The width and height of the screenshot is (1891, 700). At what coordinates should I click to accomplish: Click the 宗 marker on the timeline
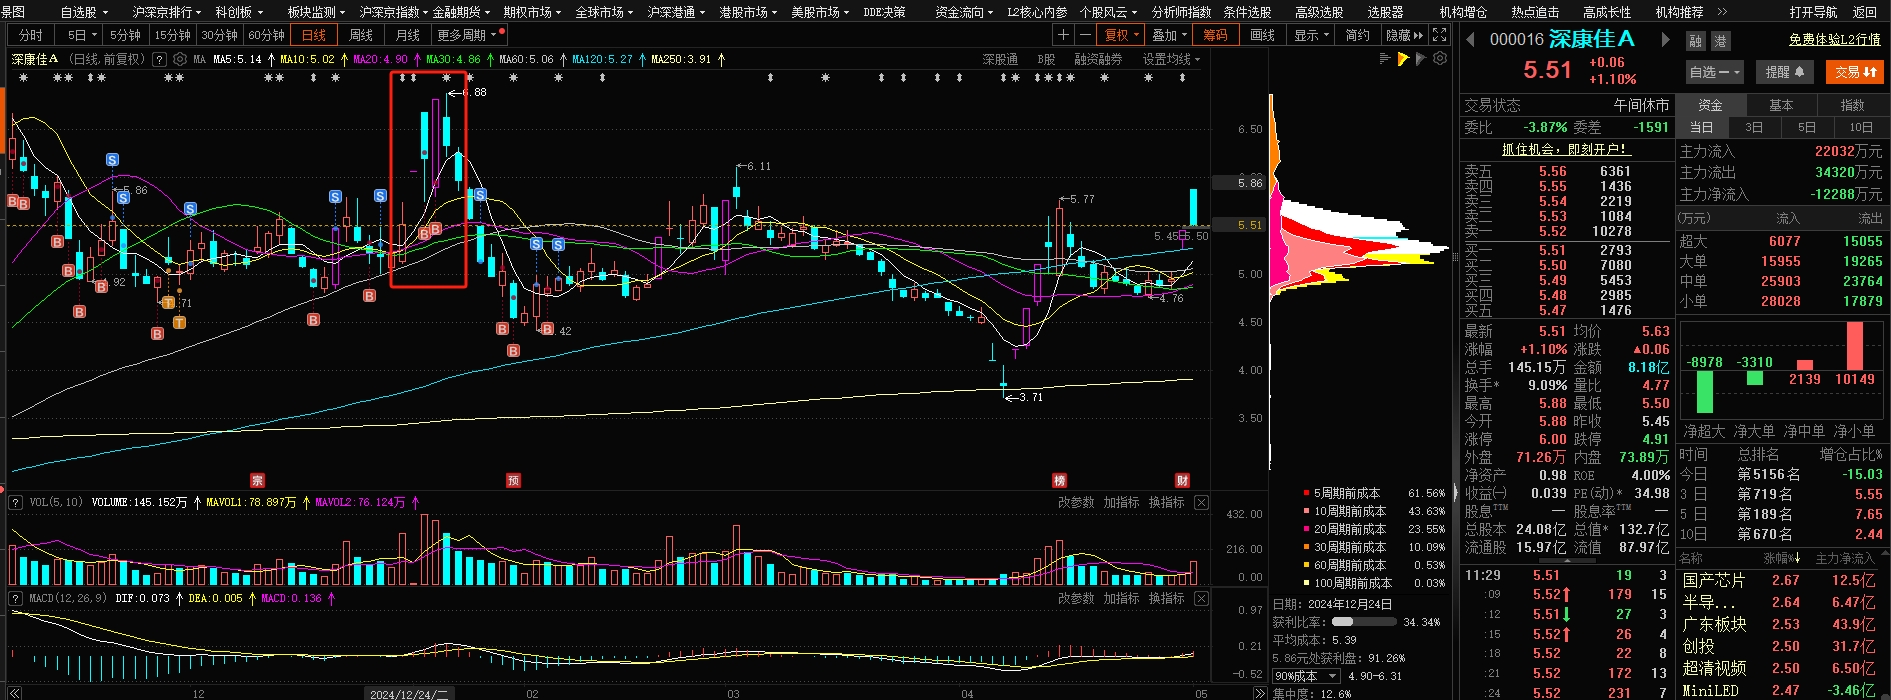[257, 481]
